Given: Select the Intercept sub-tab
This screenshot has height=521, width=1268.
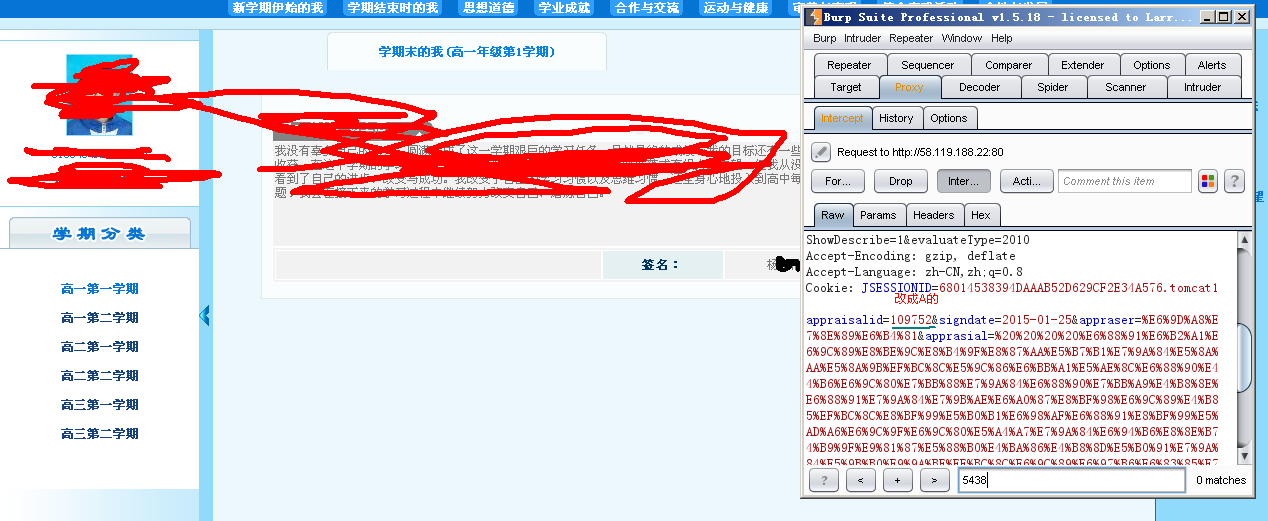Looking at the screenshot, I should tap(842, 118).
